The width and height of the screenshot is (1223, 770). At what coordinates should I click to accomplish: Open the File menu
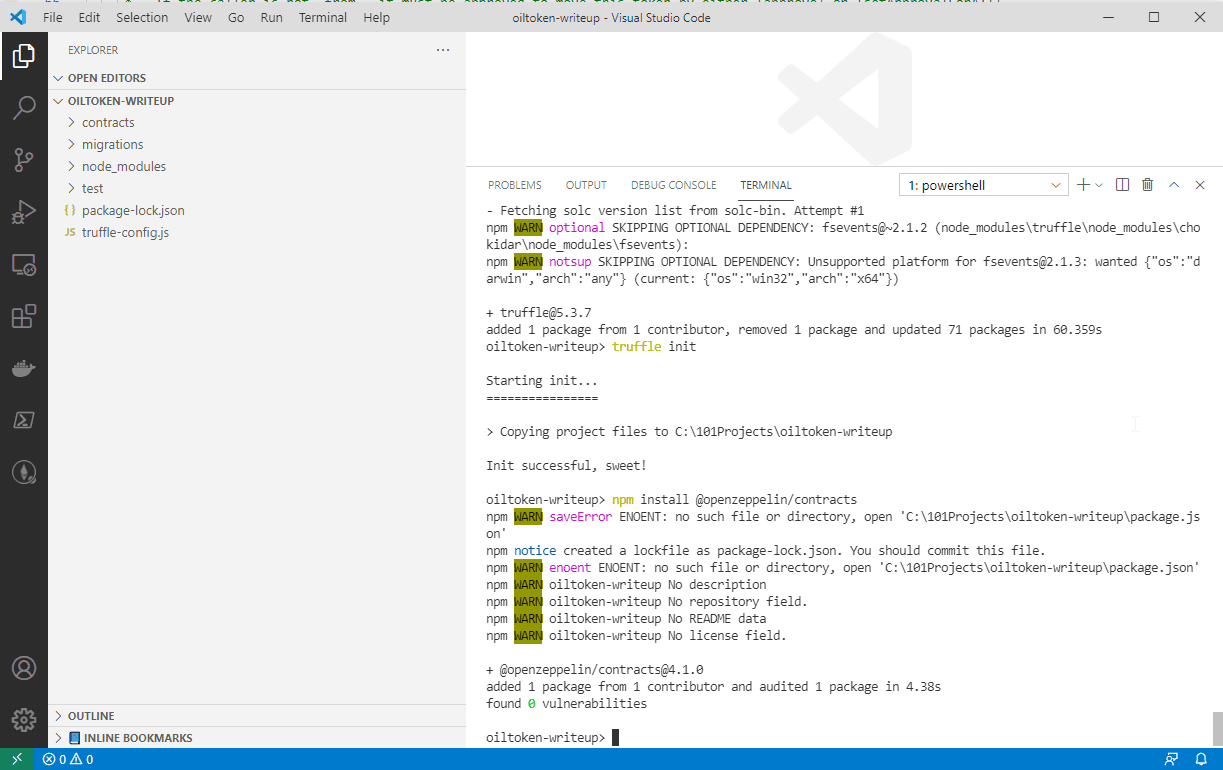53,17
